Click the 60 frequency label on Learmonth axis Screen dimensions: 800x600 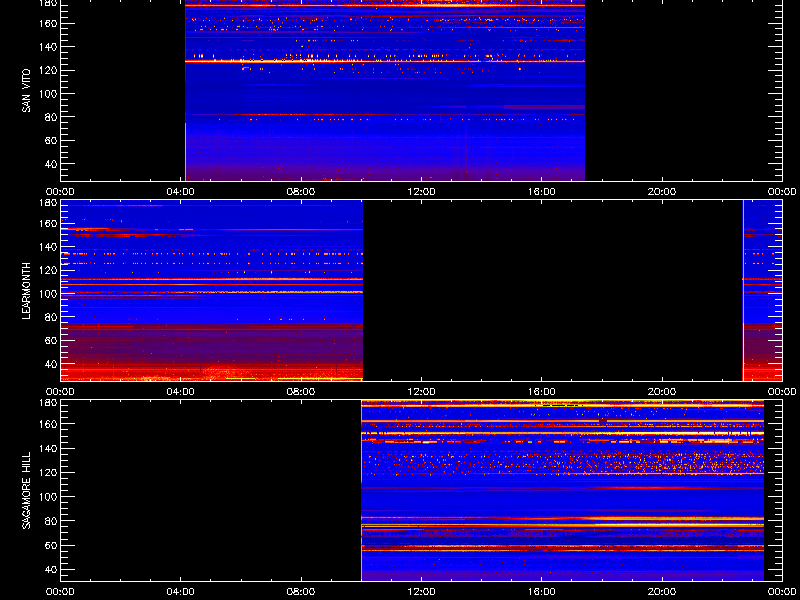[50, 340]
